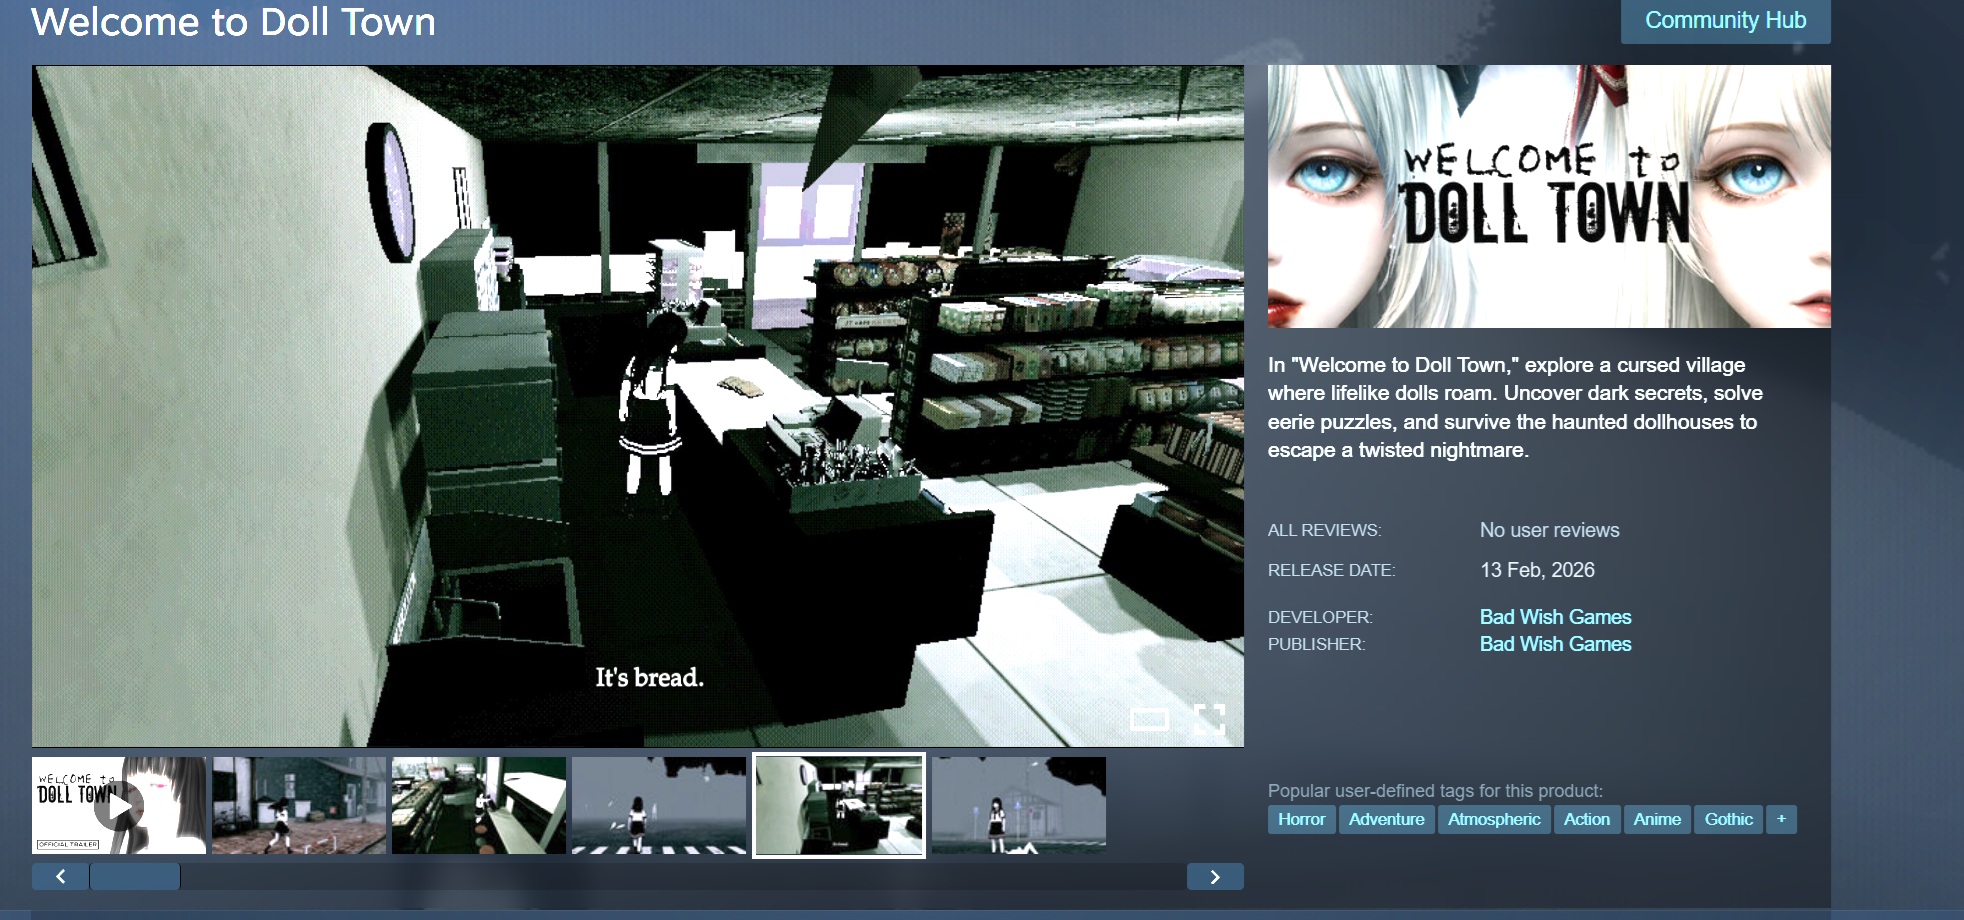The image size is (1964, 920).
Task: Toggle theater mode icon on screenshot
Action: coord(1149,719)
